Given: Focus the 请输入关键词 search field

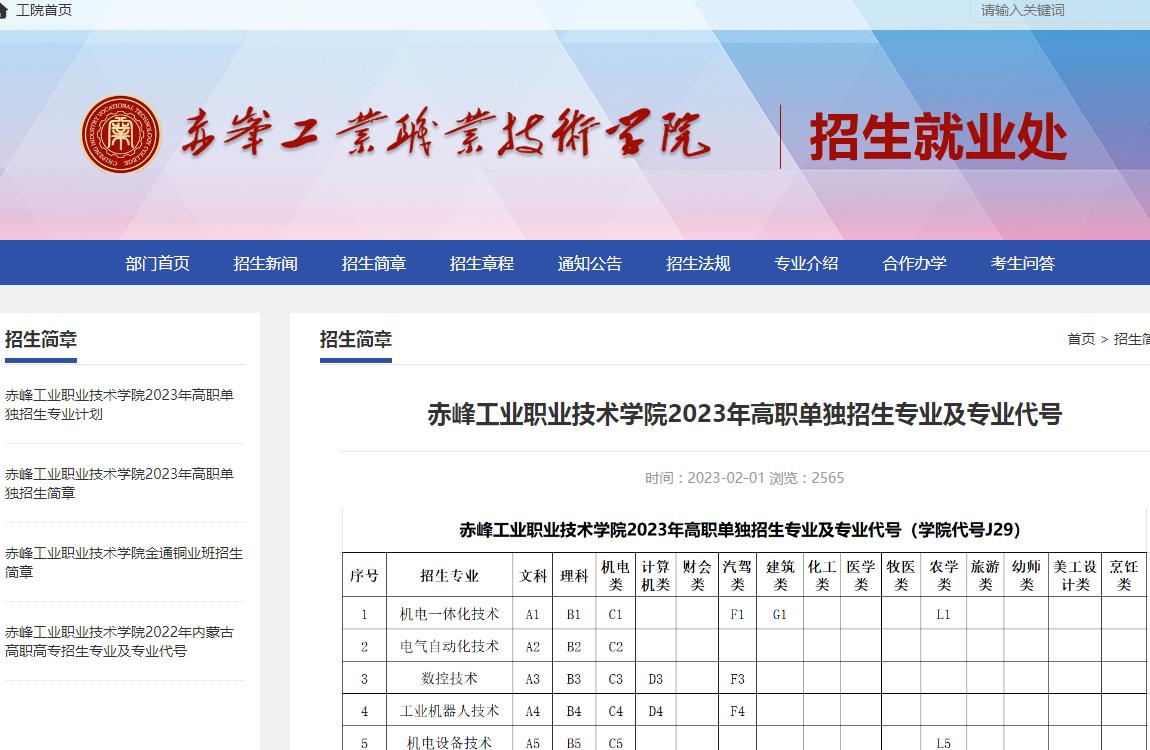Looking at the screenshot, I should click(x=1060, y=10).
